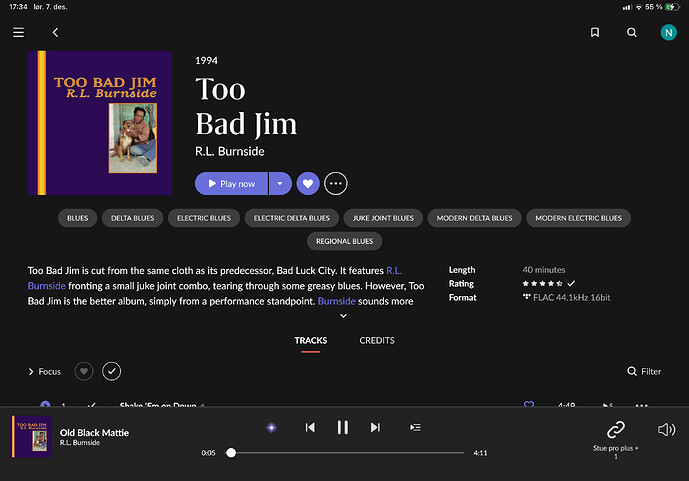The height and width of the screenshot is (481, 689).
Task: Click the 1994 release year
Action: coord(207,61)
